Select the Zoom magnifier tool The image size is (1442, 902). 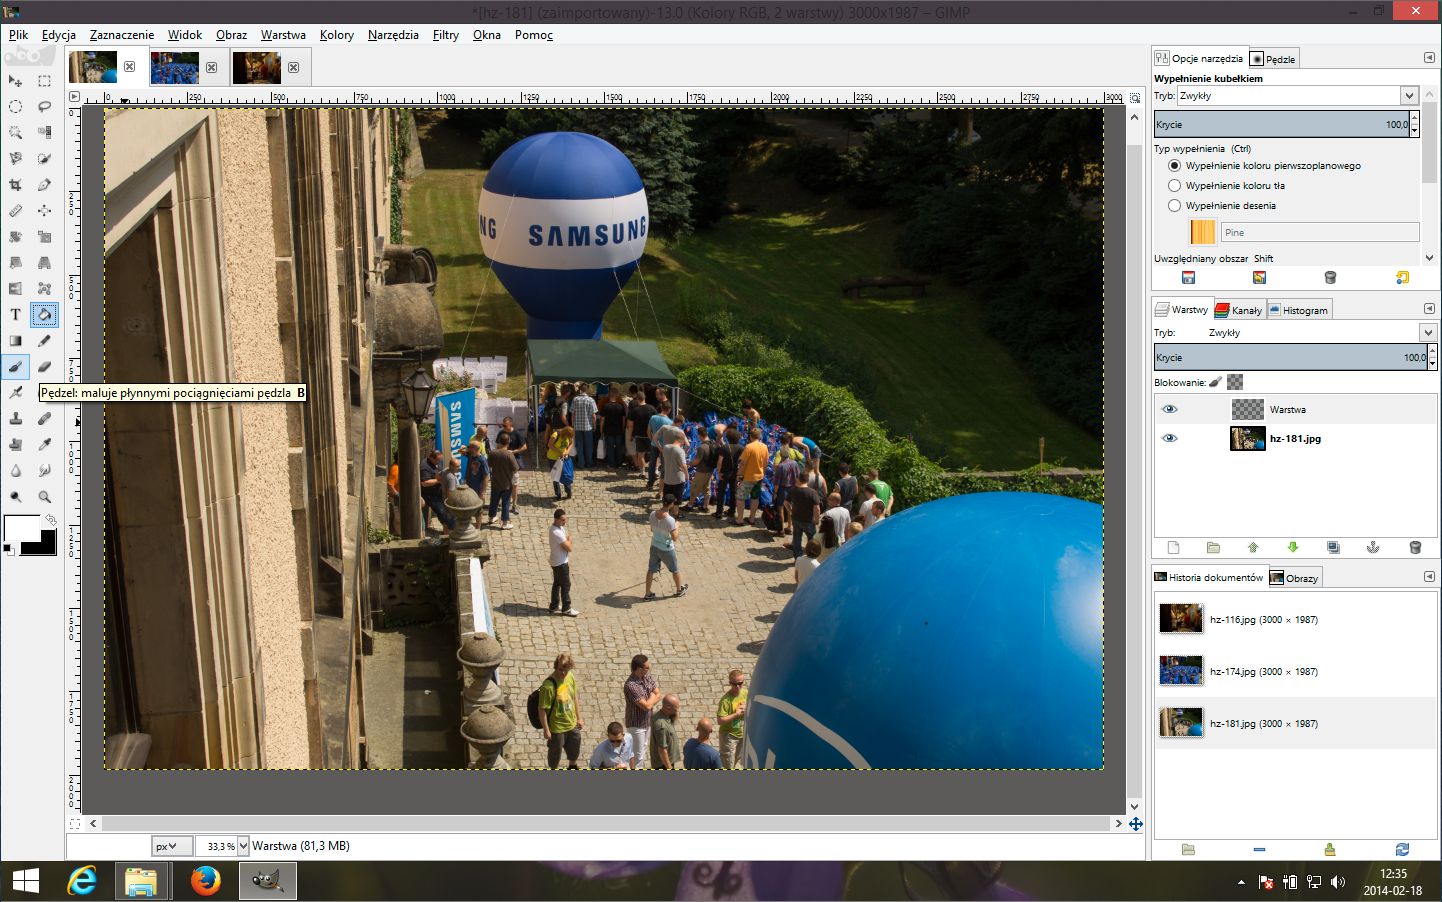click(45, 497)
